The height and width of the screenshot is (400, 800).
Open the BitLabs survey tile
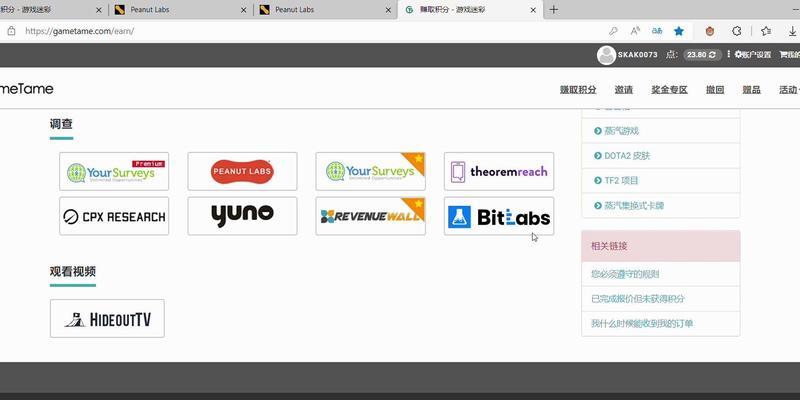[499, 216]
